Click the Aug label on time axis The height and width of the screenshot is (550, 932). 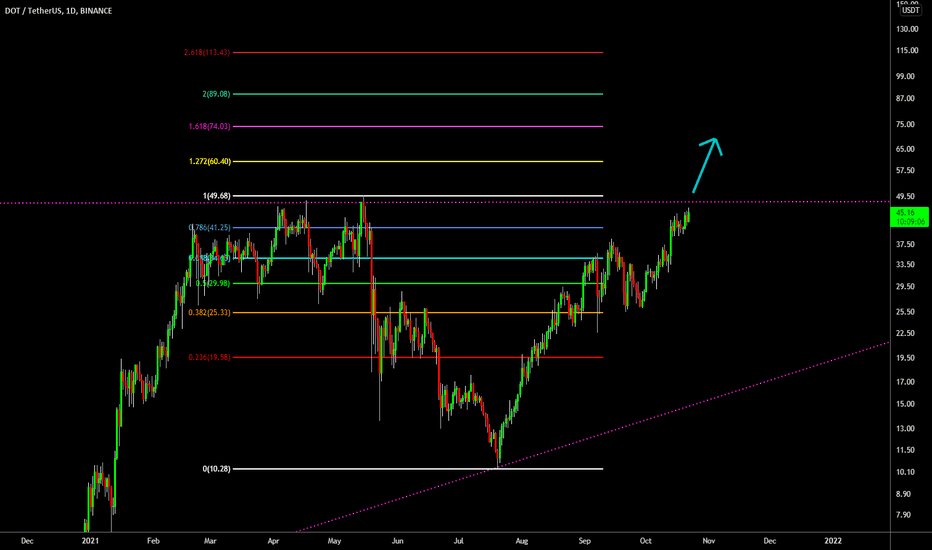coord(521,540)
